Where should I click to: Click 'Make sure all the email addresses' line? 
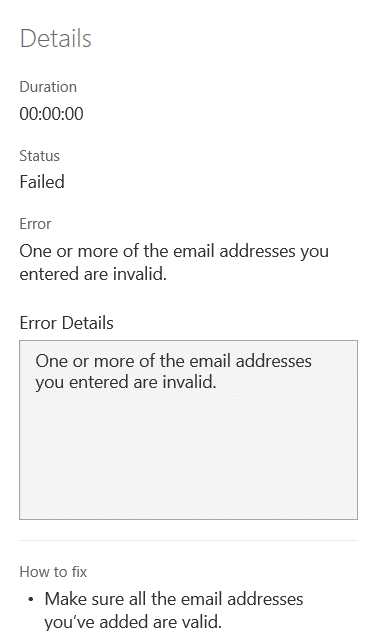(x=174, y=599)
